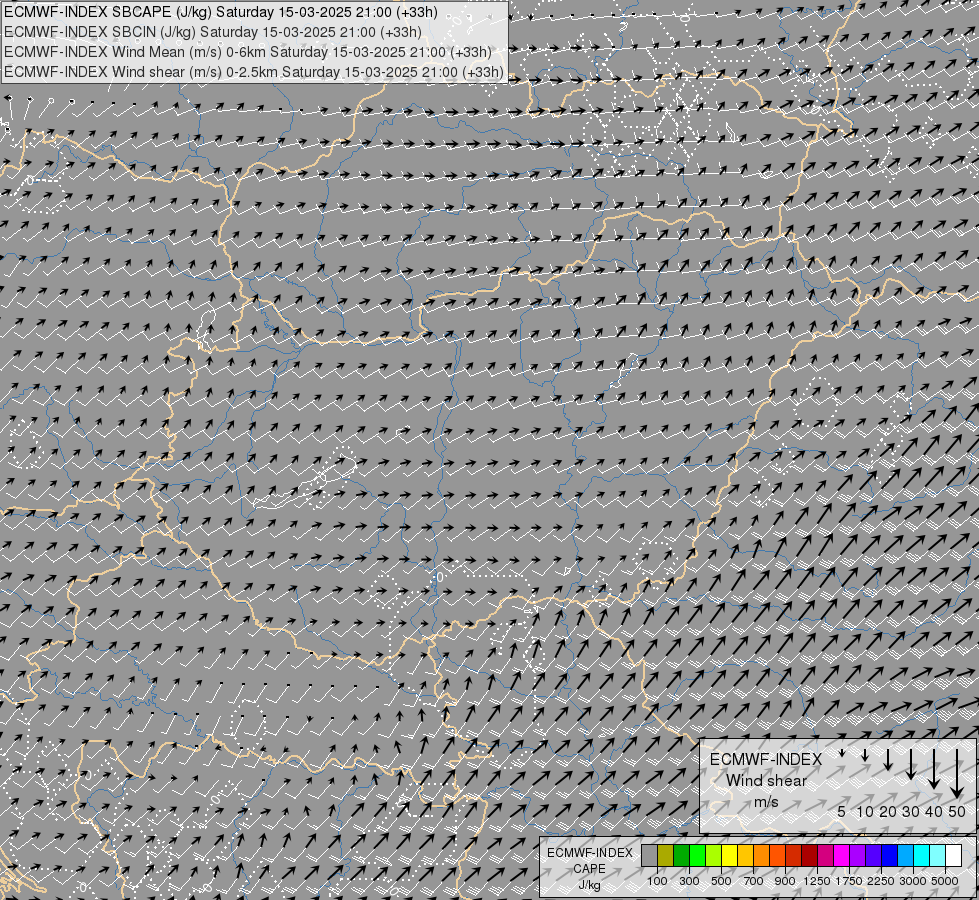Select the SBCAPE (J/kg) title line
Screen dimensions: 979x900
point(221,12)
